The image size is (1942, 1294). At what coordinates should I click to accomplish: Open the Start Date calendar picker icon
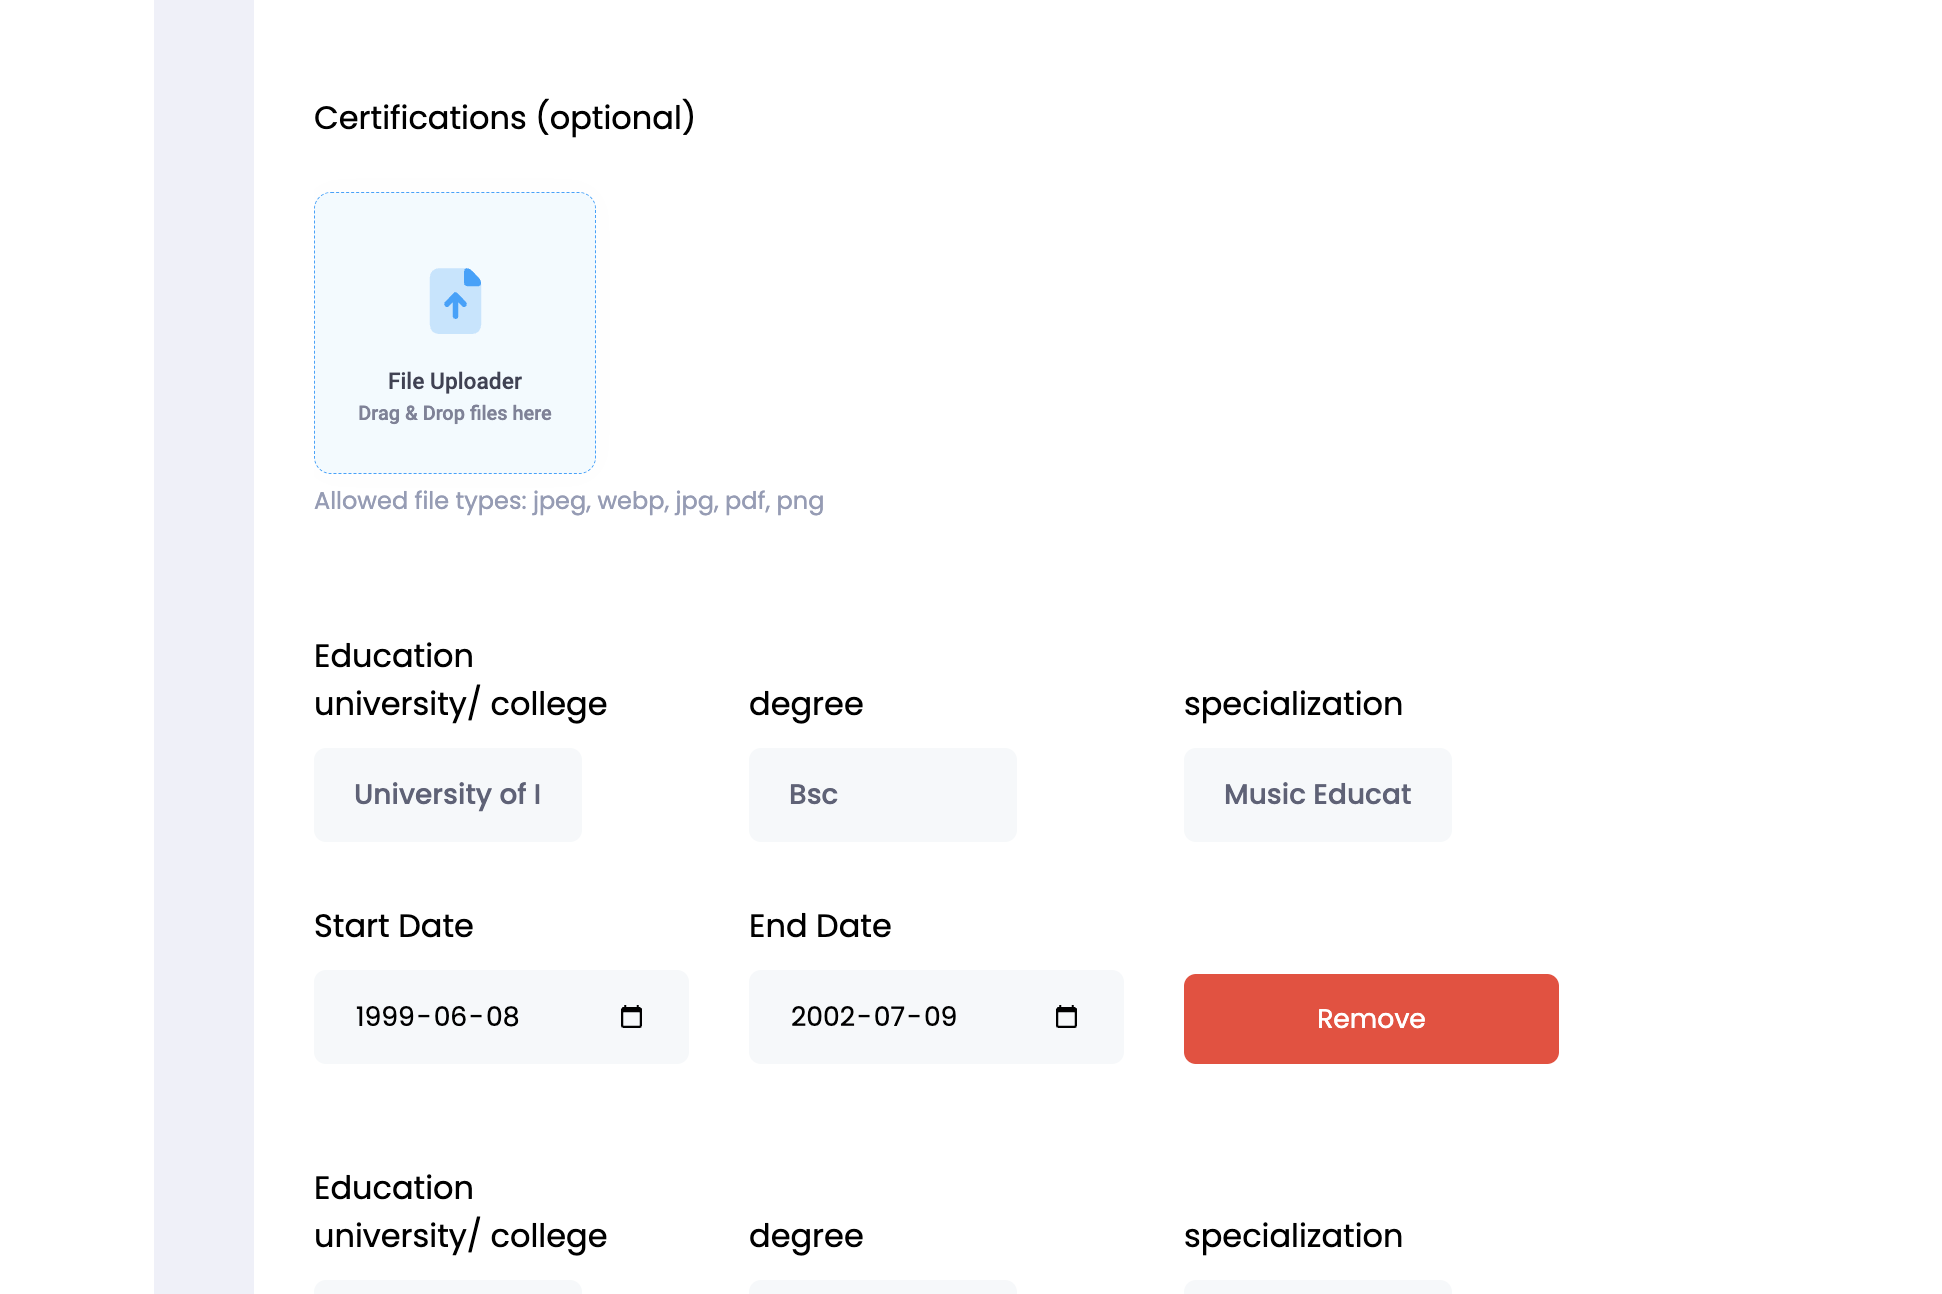pos(631,1017)
